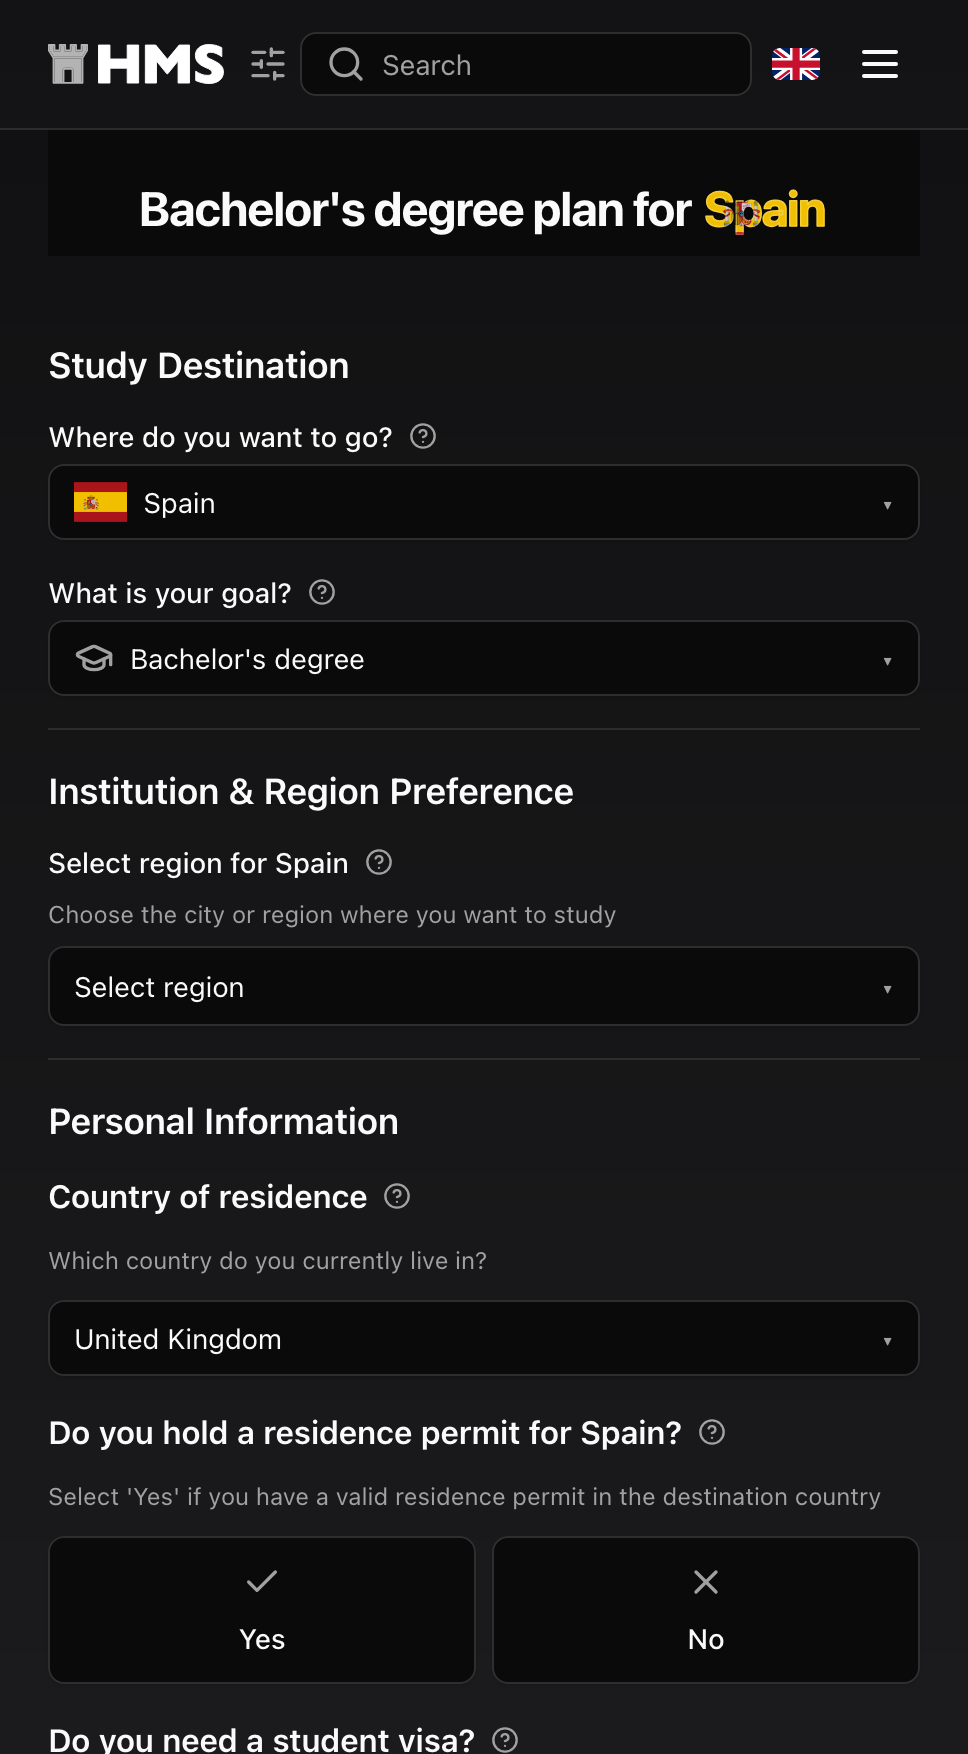Expand the Bachelor's degree goal dropdown
The height and width of the screenshot is (1754, 968).
coord(484,658)
